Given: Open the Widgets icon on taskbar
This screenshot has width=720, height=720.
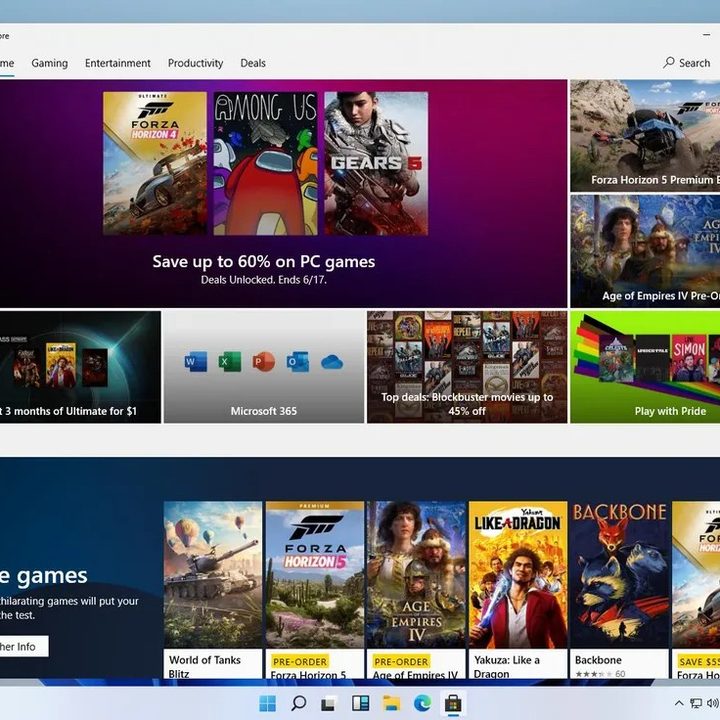Looking at the screenshot, I should tap(360, 703).
